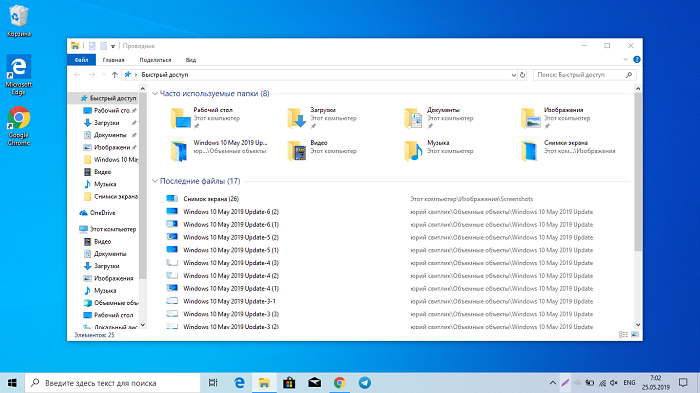
Task: Open Windows 10 May 2019 Up... folder
Action: (219, 151)
